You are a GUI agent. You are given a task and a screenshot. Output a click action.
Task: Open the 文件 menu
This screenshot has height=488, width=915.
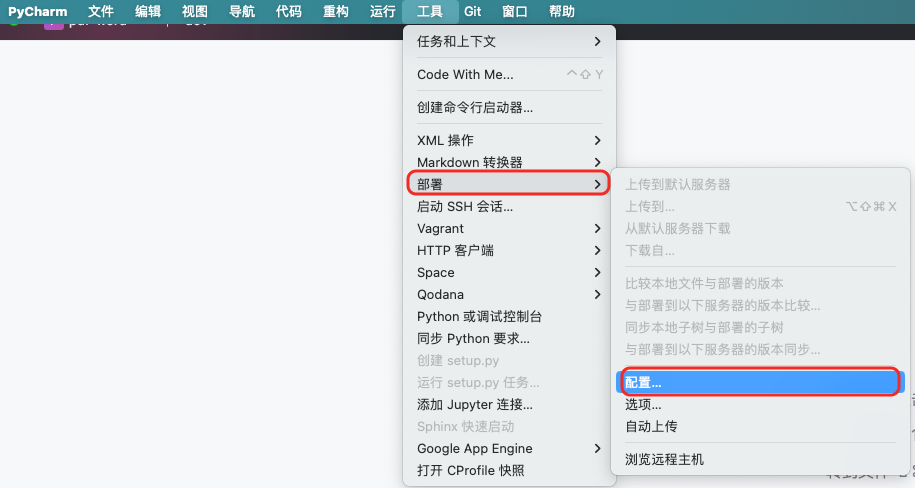(x=101, y=11)
